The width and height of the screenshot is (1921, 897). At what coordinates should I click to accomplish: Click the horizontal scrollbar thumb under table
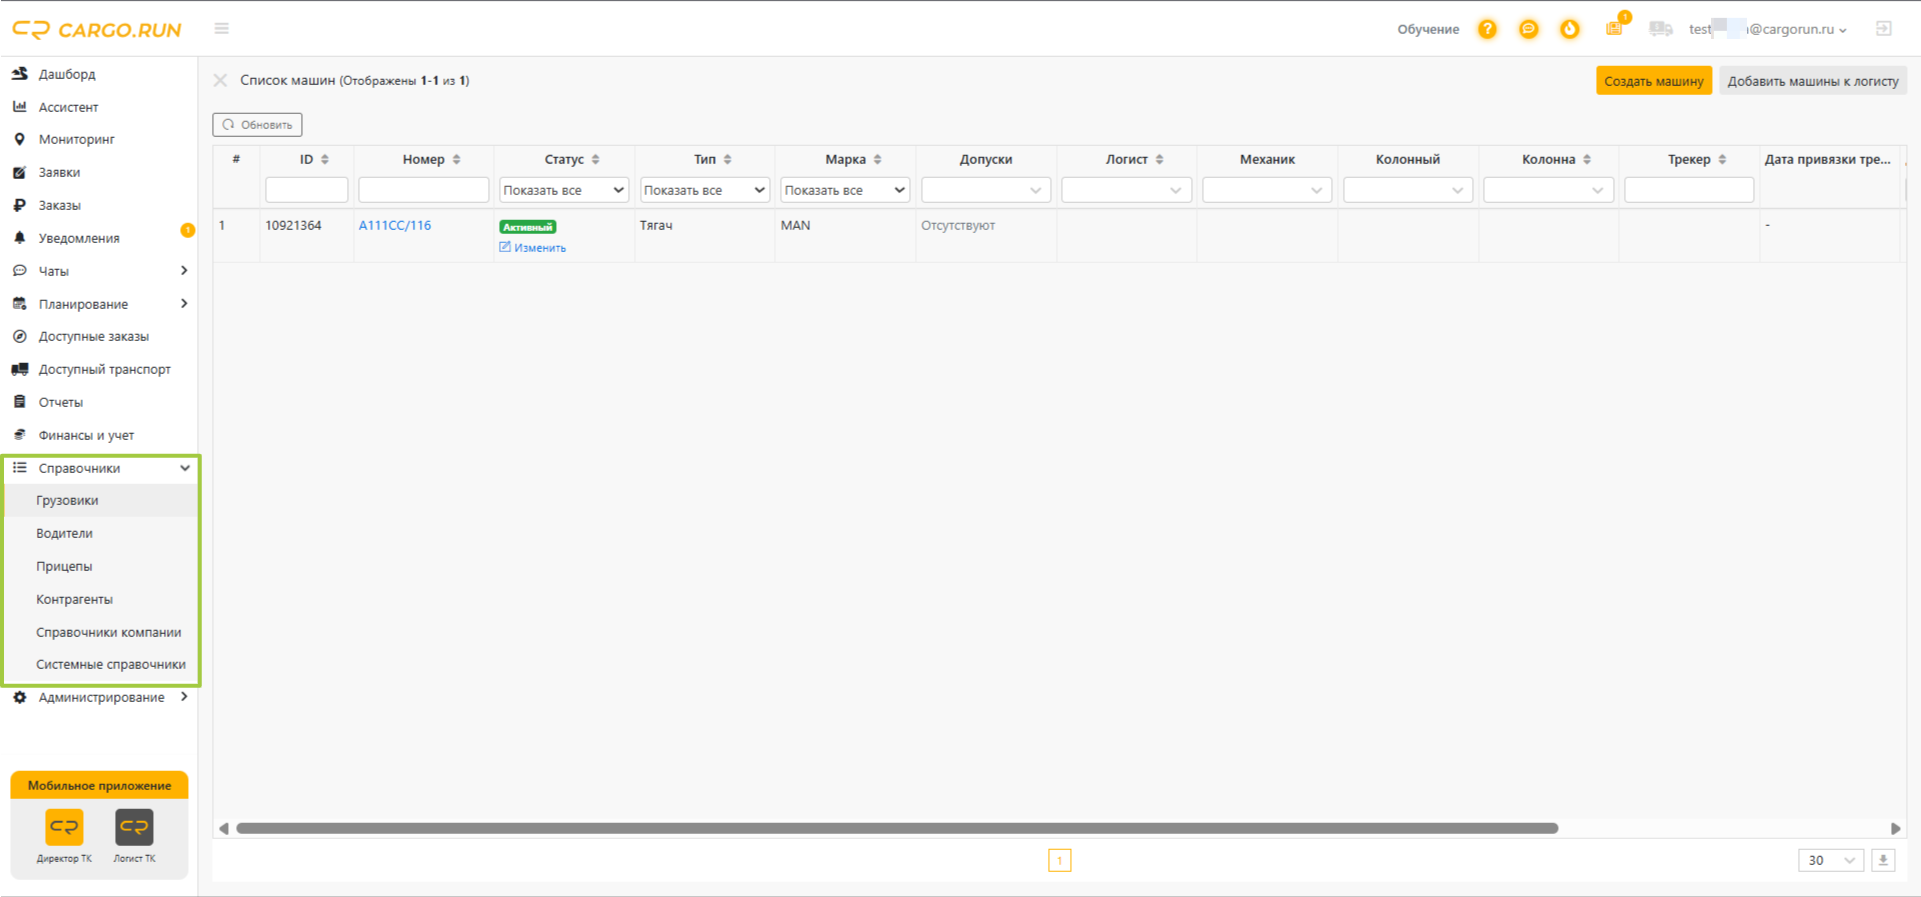point(897,828)
